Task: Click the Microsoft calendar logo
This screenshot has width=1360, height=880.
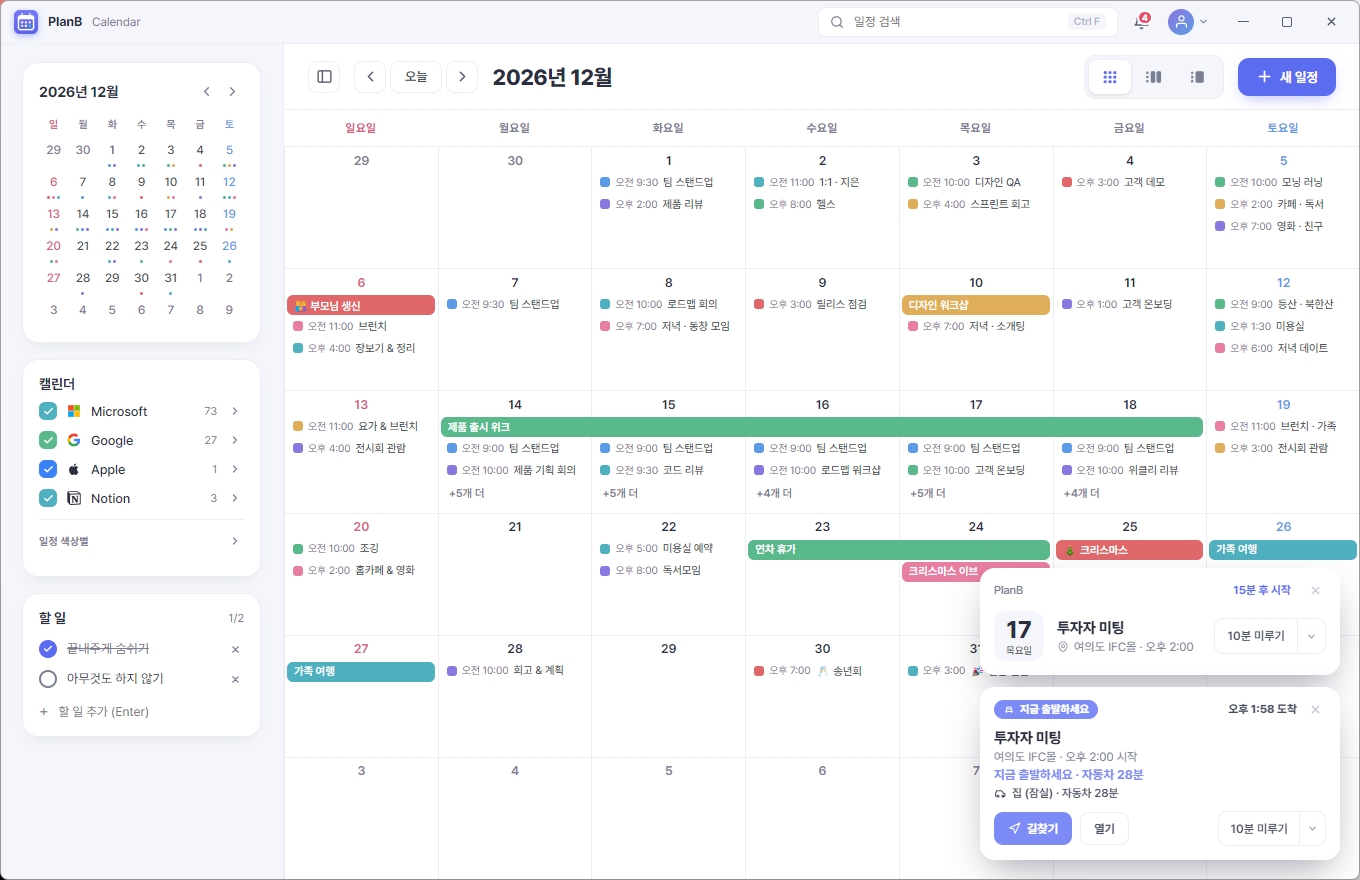Action: [74, 411]
